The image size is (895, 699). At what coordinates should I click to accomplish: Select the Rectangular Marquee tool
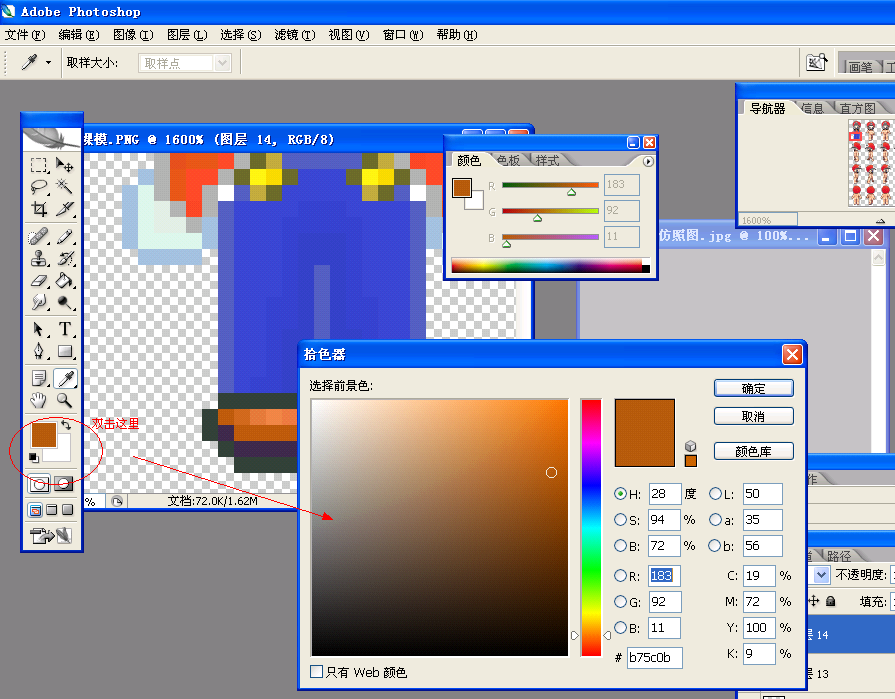coord(38,165)
